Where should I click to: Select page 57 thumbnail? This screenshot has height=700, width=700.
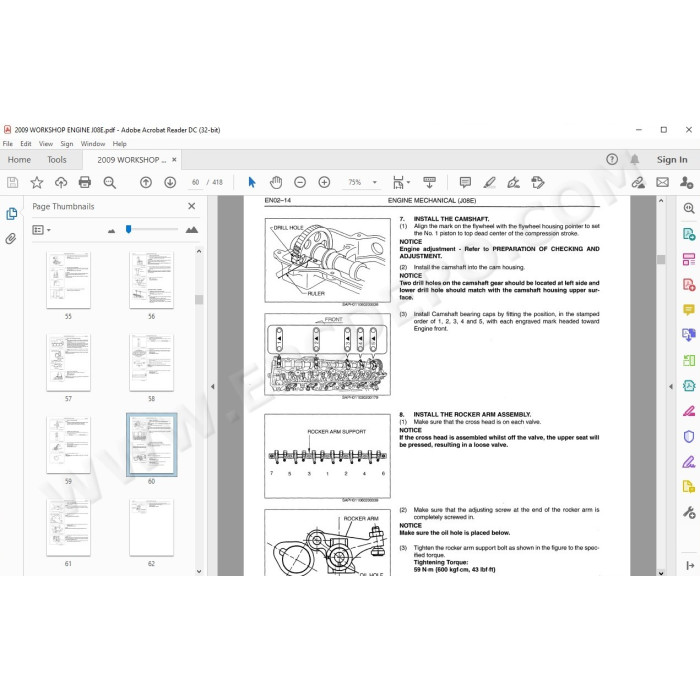point(68,362)
